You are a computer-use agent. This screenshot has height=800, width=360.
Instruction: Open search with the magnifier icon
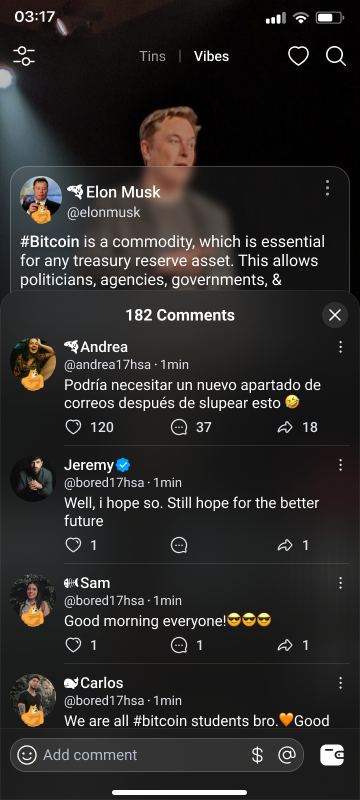point(336,56)
